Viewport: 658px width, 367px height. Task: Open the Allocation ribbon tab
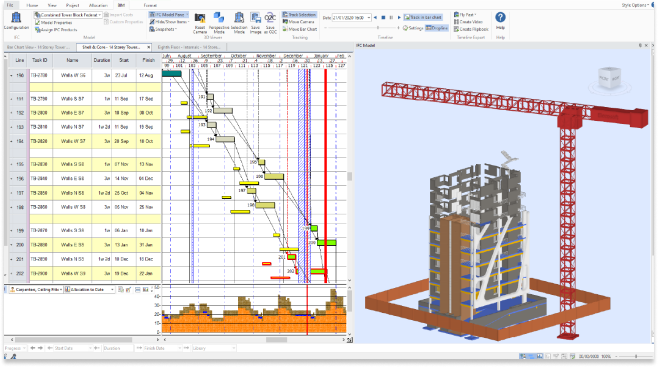point(98,5)
